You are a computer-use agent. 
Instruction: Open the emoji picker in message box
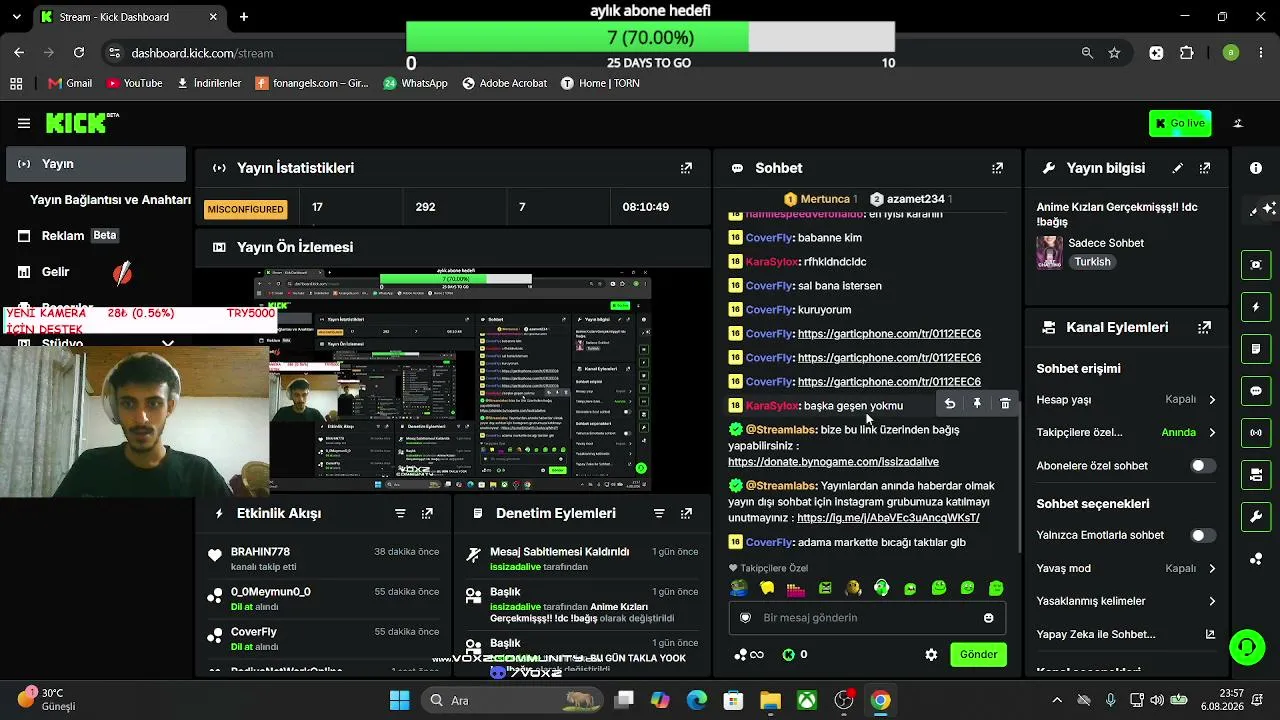(x=989, y=618)
